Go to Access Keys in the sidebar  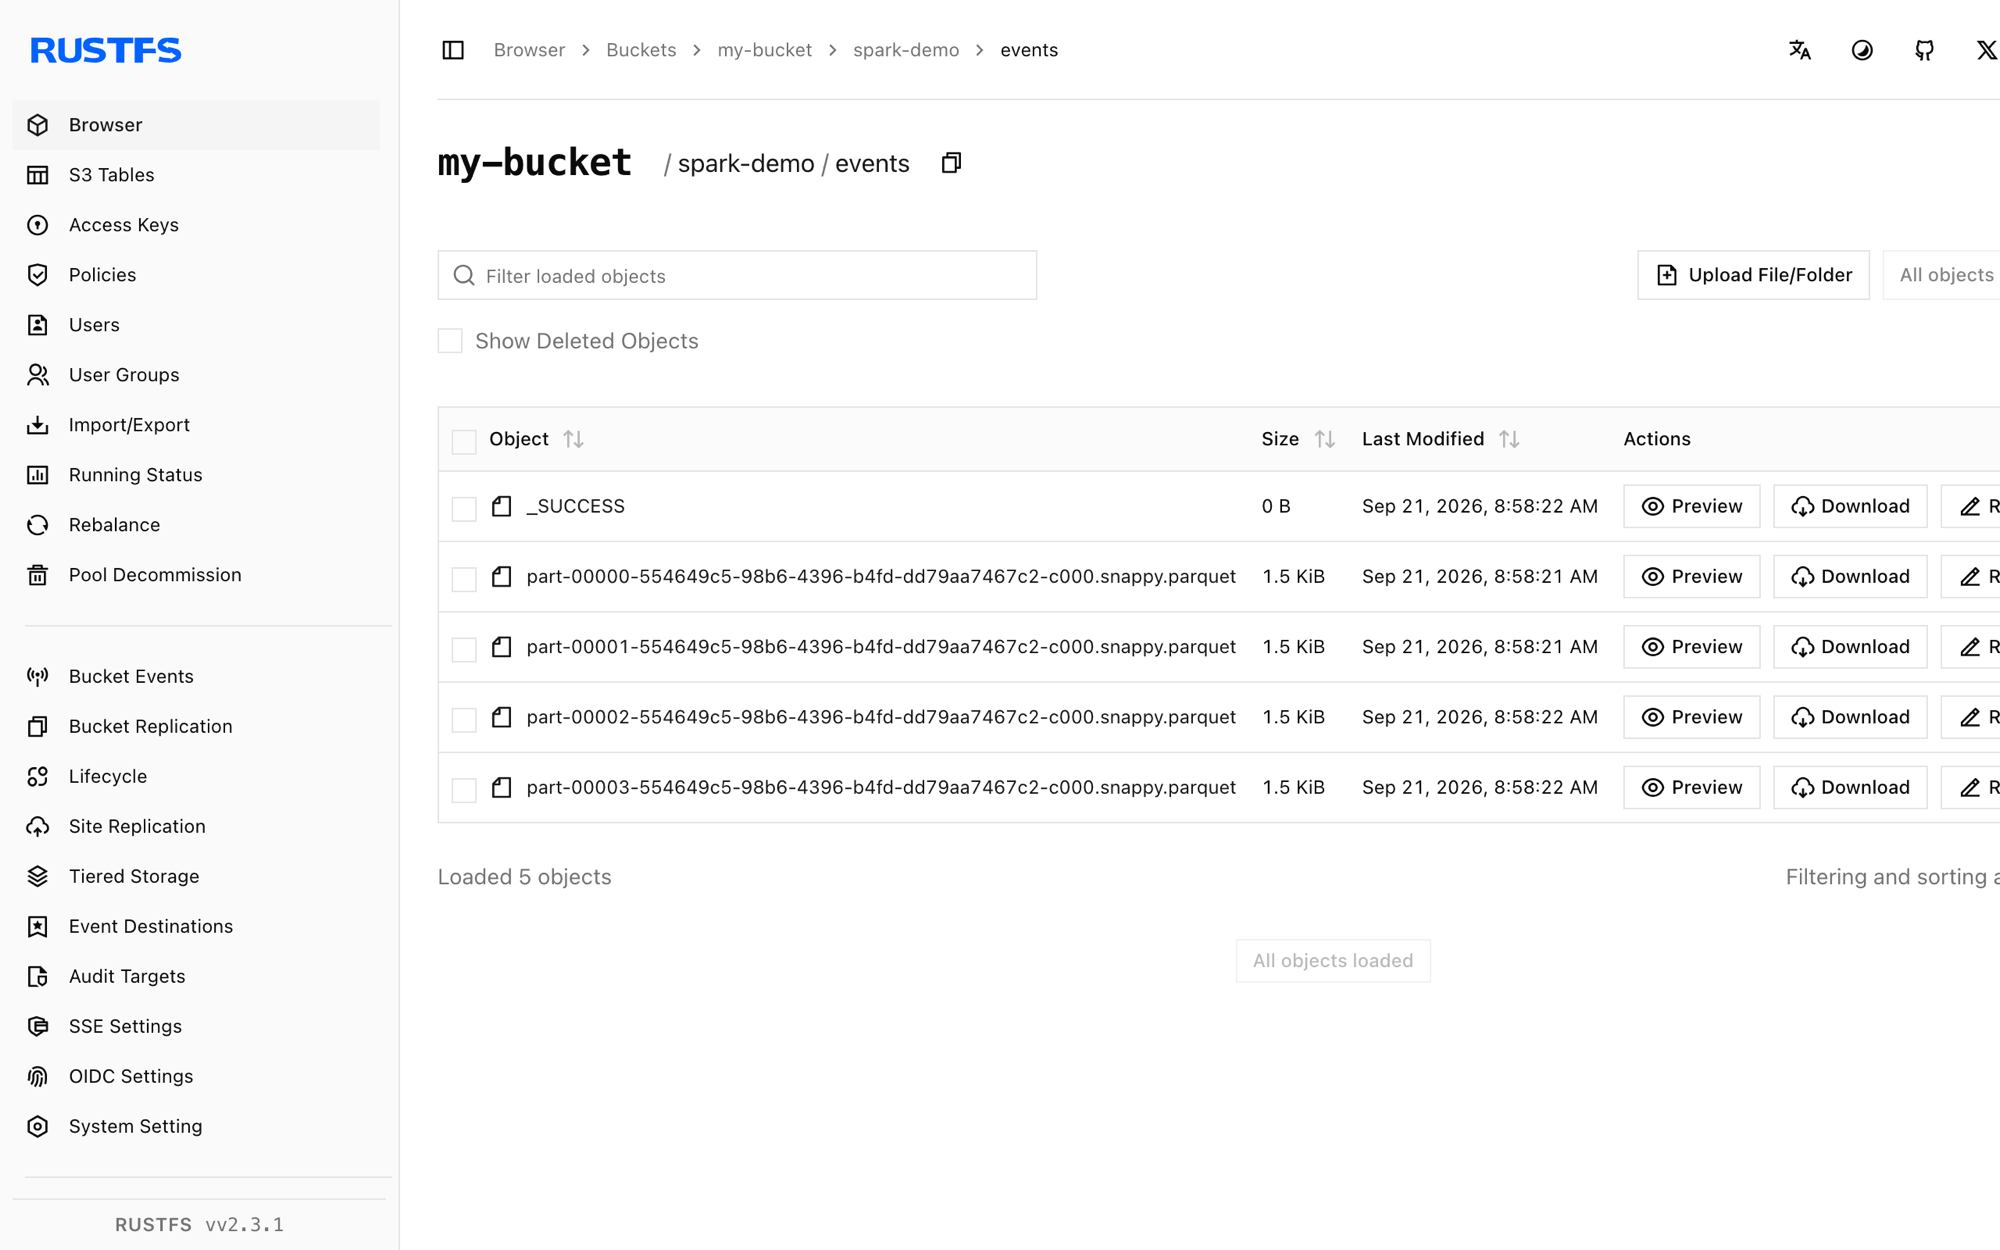[196, 225]
